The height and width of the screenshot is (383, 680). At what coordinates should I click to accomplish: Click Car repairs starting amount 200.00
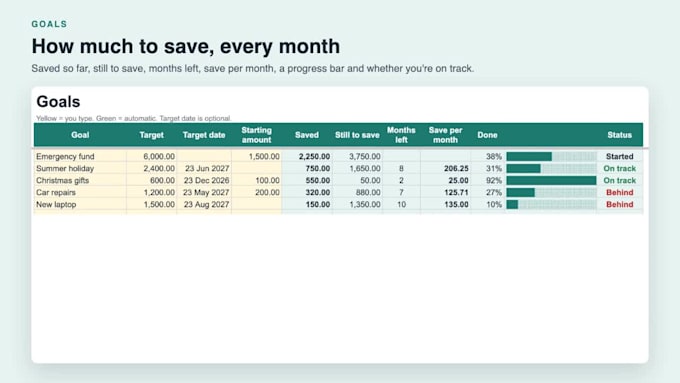[256, 192]
